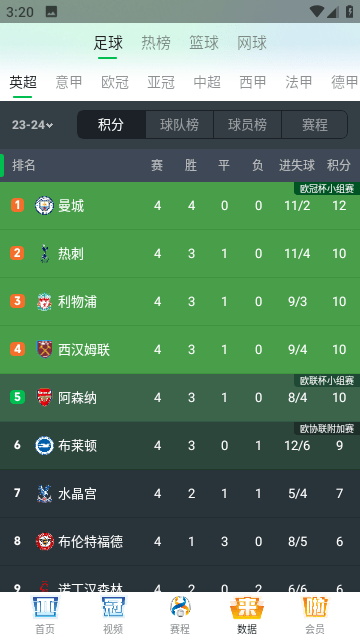This screenshot has height=640, width=360.
Task: Open 视频 video icon in bottom bar
Action: pyautogui.click(x=113, y=607)
